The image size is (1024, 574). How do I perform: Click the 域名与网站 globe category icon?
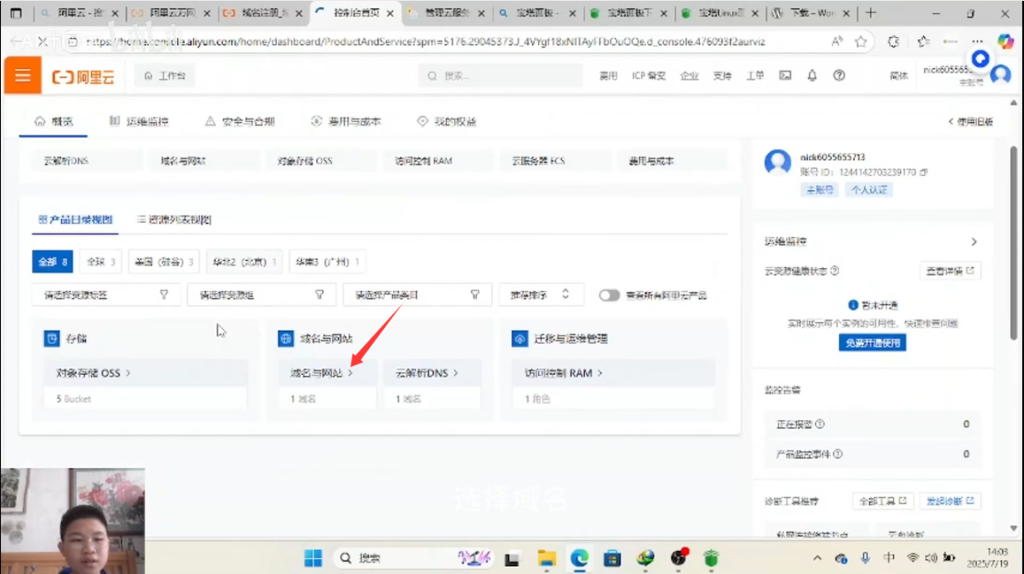[285, 338]
